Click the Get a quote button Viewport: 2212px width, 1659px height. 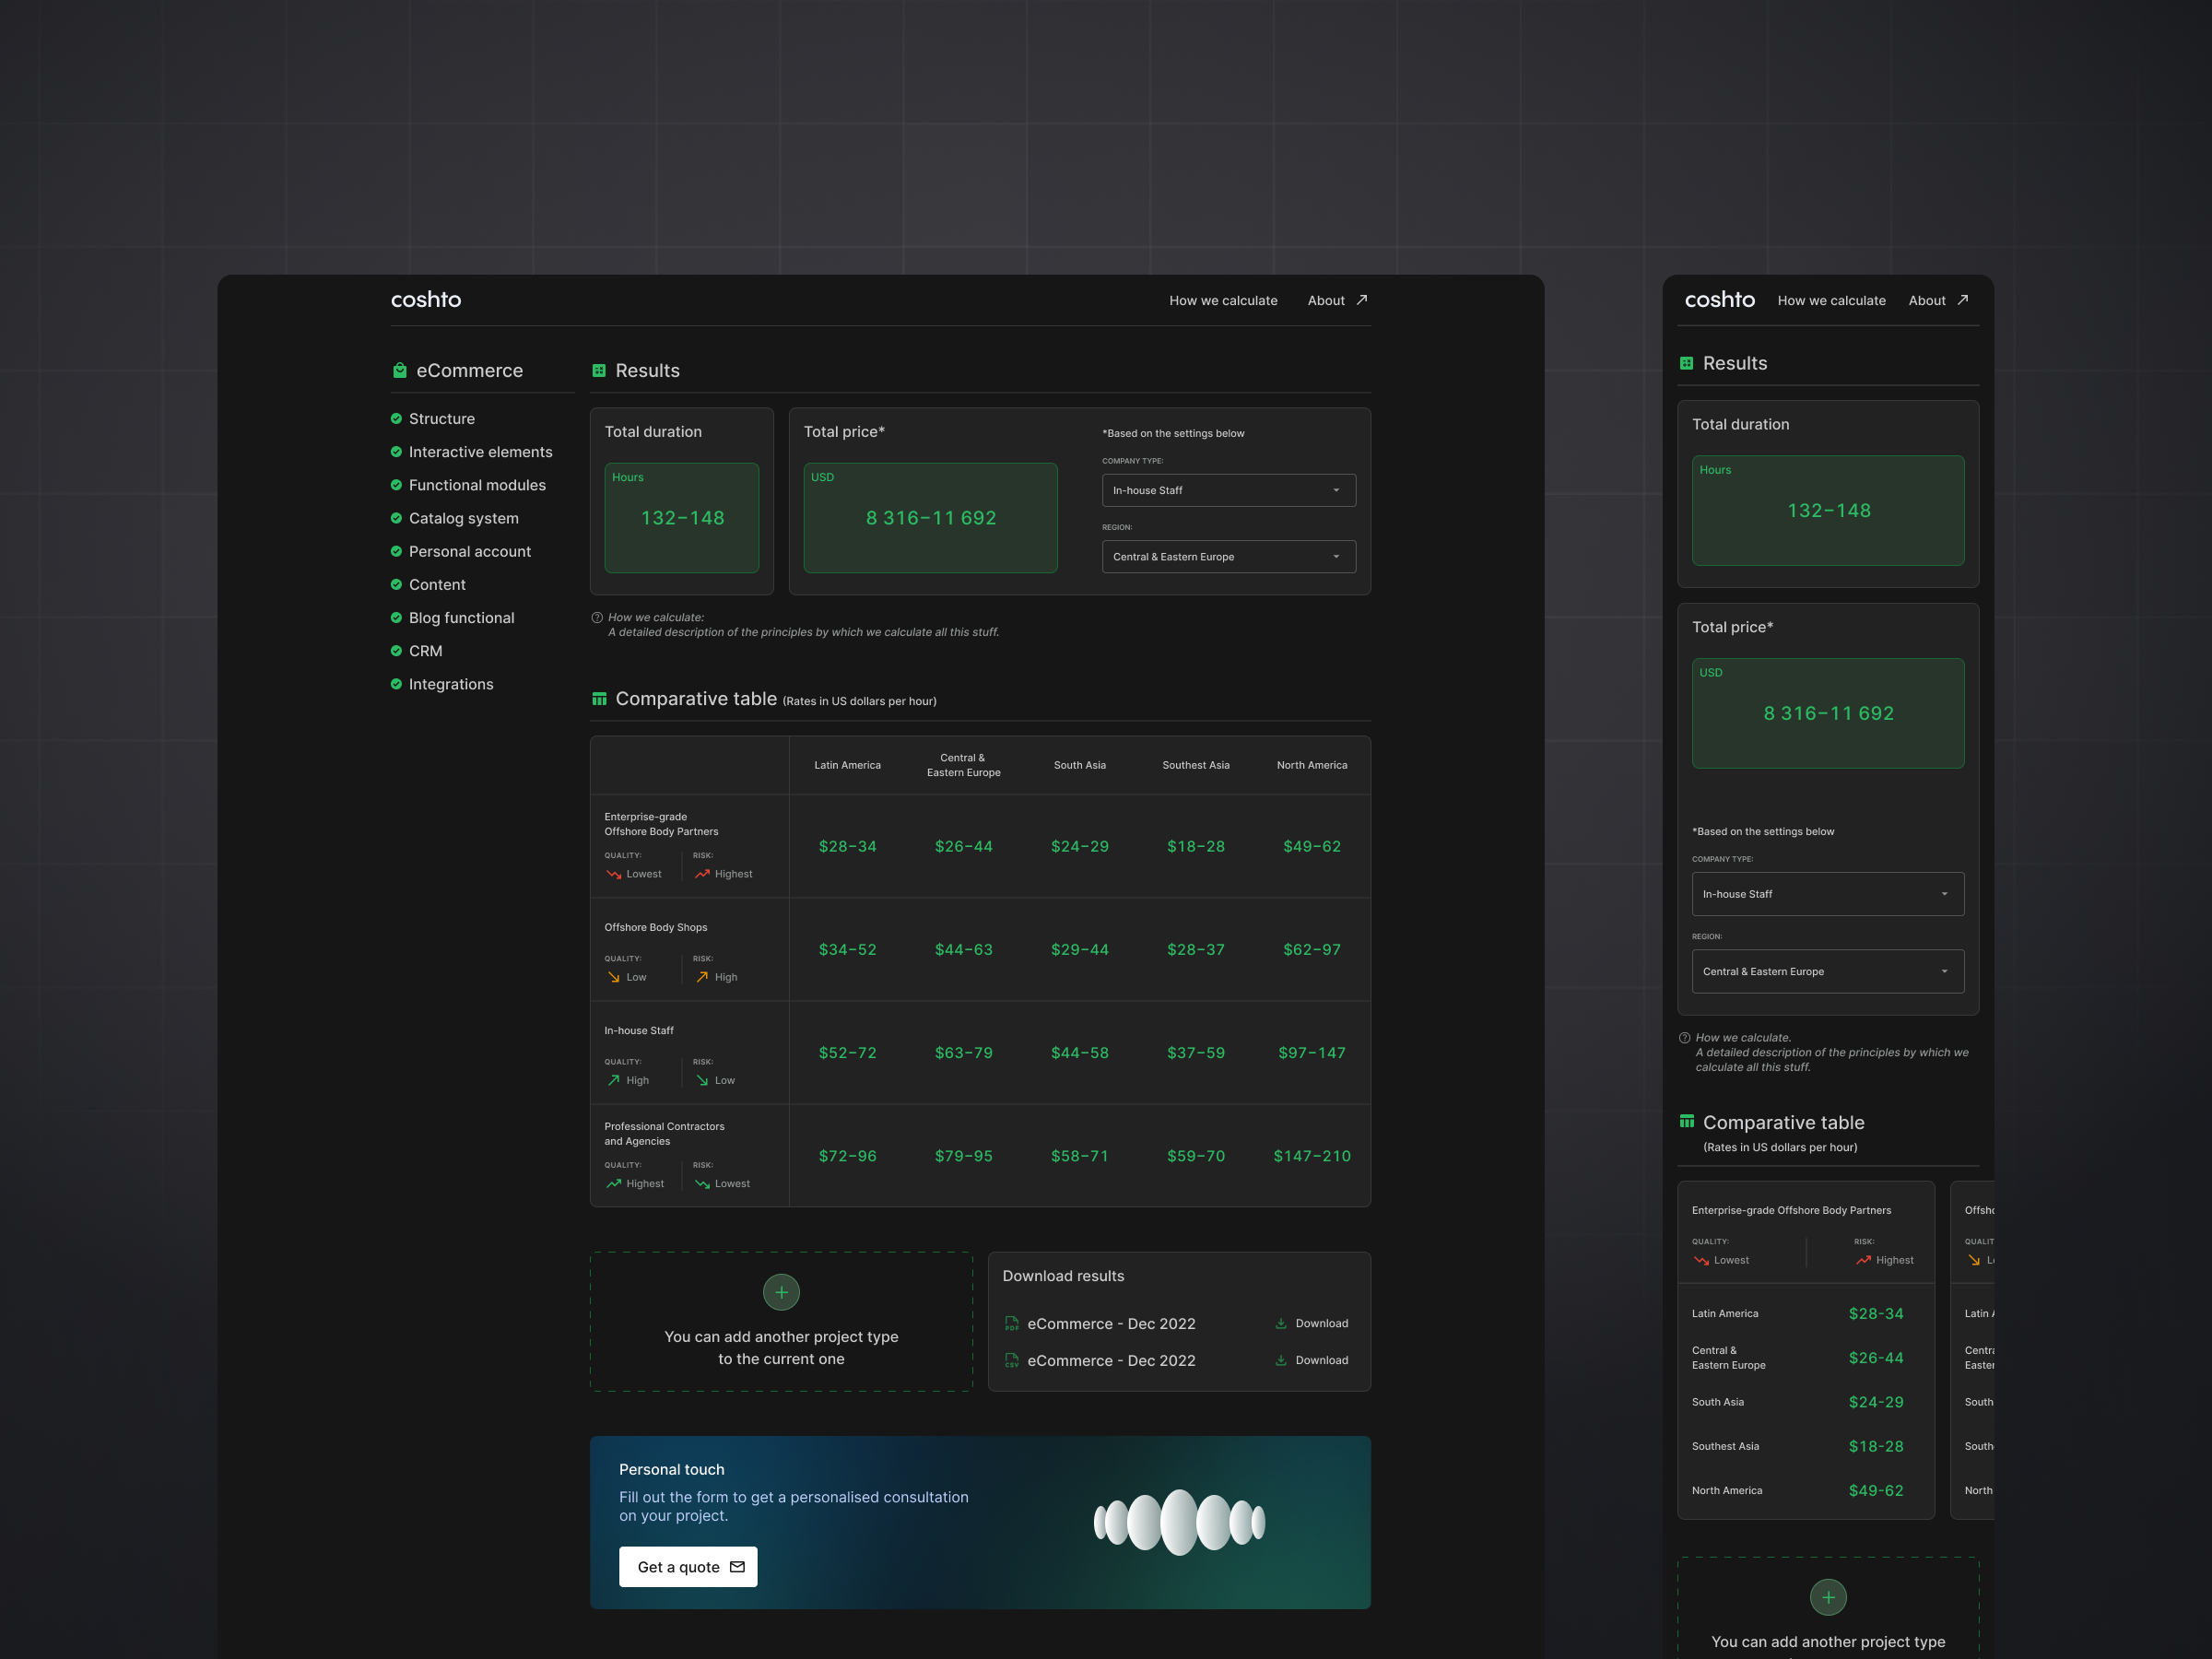click(688, 1566)
